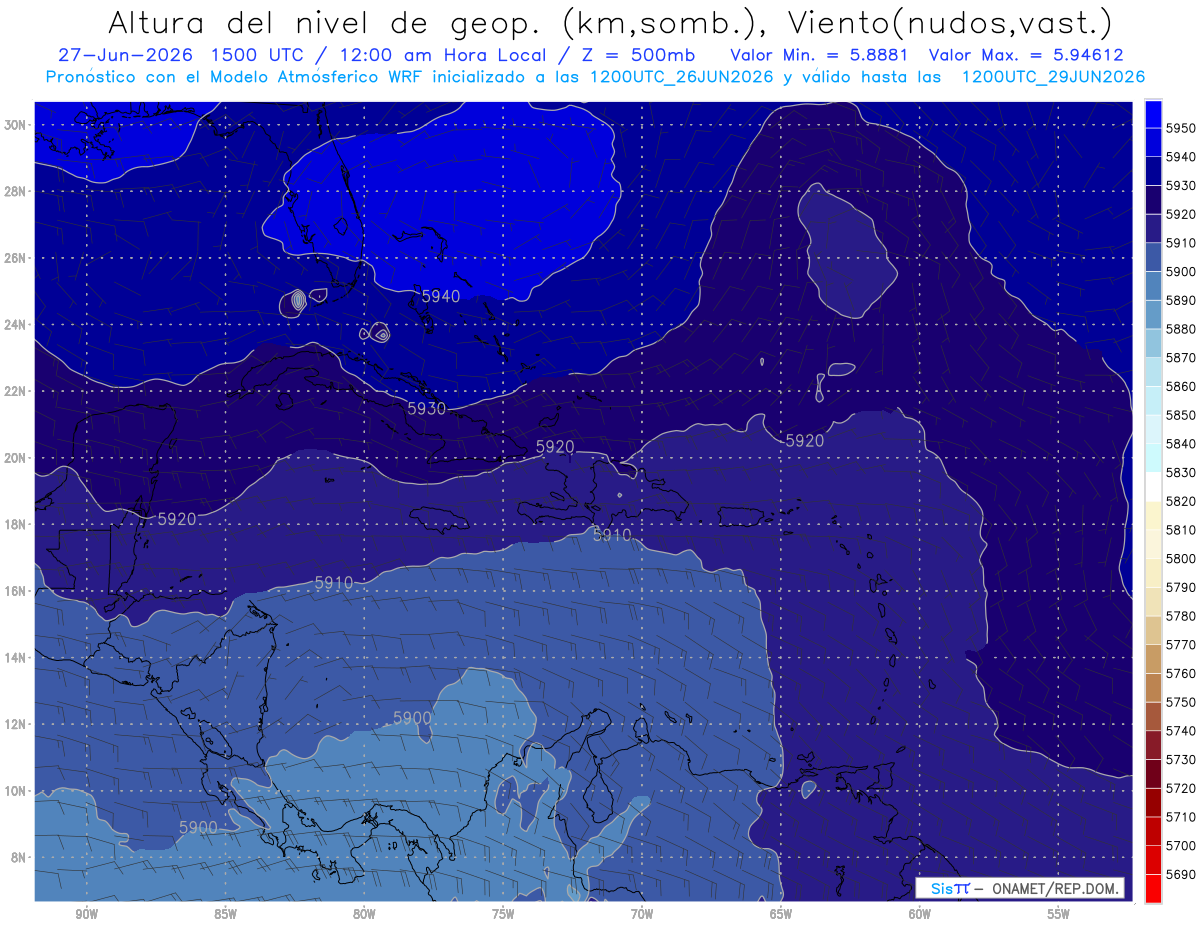The width and height of the screenshot is (1200, 927).
Task: Click the Jamaica island outline
Action: click(x=441, y=517)
